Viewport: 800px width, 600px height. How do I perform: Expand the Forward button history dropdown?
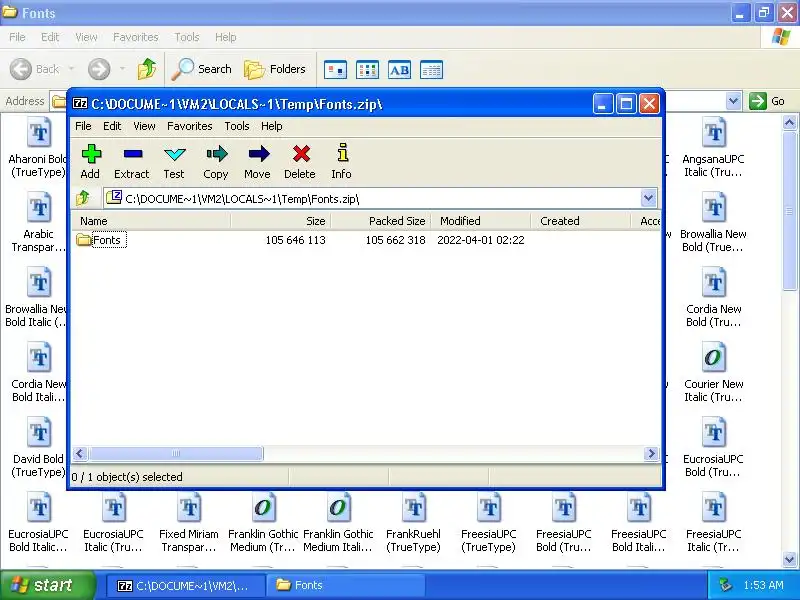pyautogui.click(x=122, y=69)
